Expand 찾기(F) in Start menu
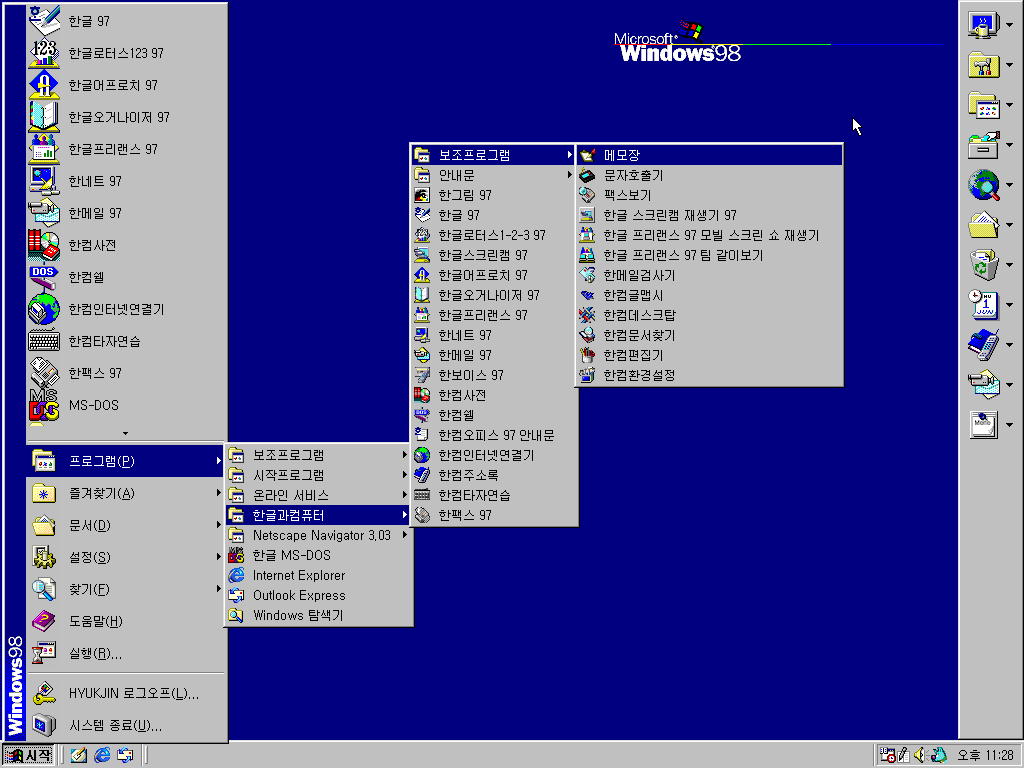This screenshot has width=1024, height=768. pyautogui.click(x=127, y=589)
